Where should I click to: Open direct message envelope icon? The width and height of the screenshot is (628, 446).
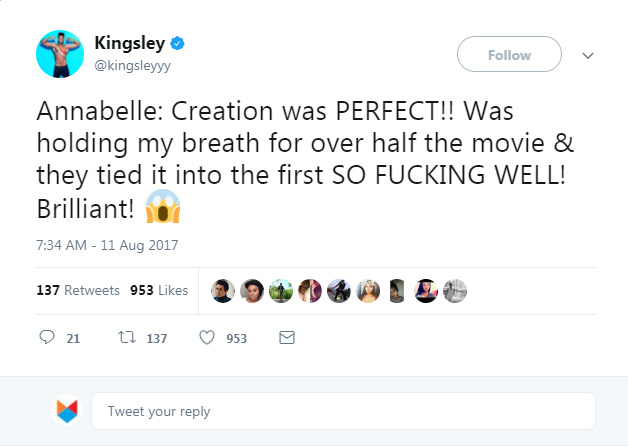click(287, 338)
